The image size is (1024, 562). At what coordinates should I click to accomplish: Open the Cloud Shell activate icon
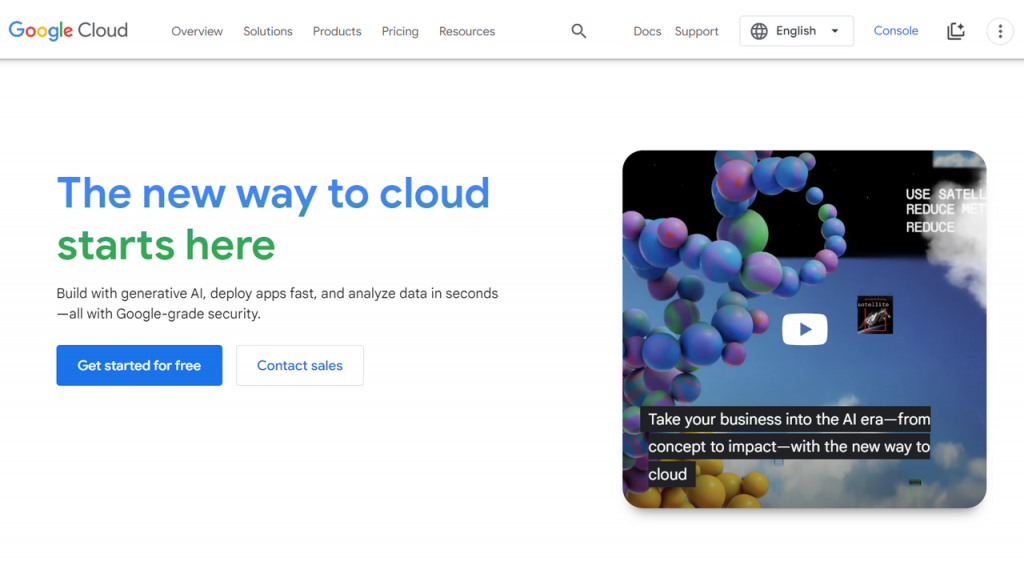click(955, 31)
